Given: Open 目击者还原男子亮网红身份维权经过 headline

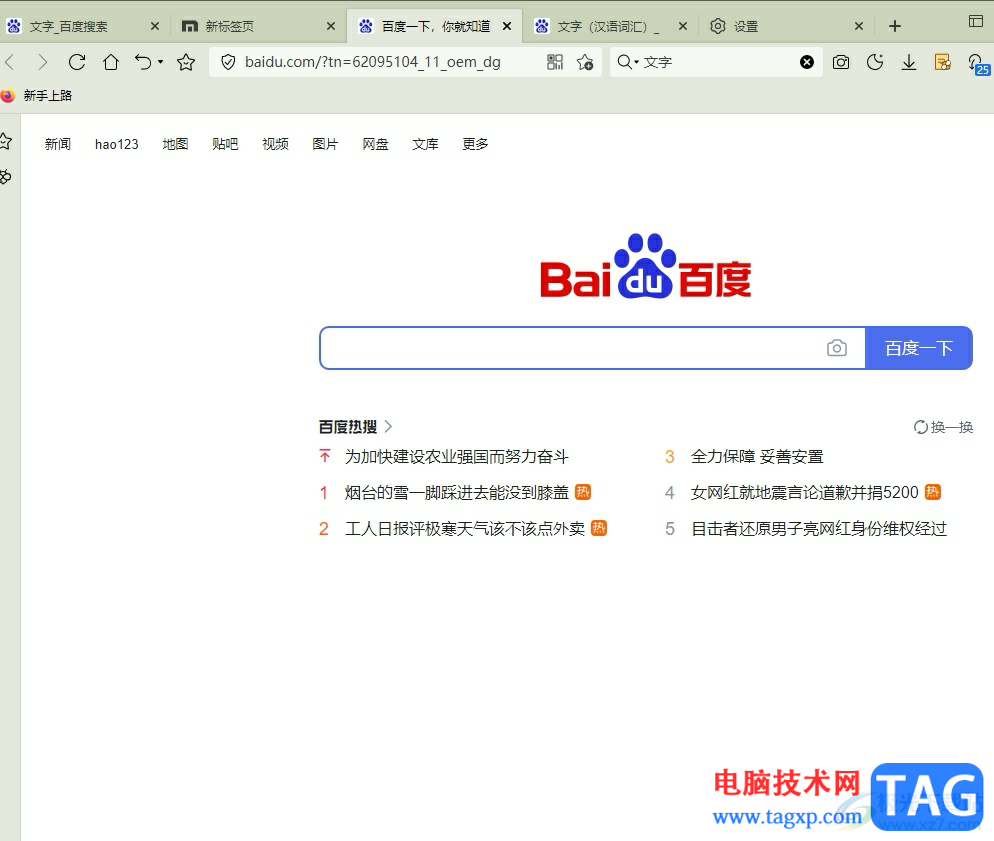Looking at the screenshot, I should tap(819, 529).
